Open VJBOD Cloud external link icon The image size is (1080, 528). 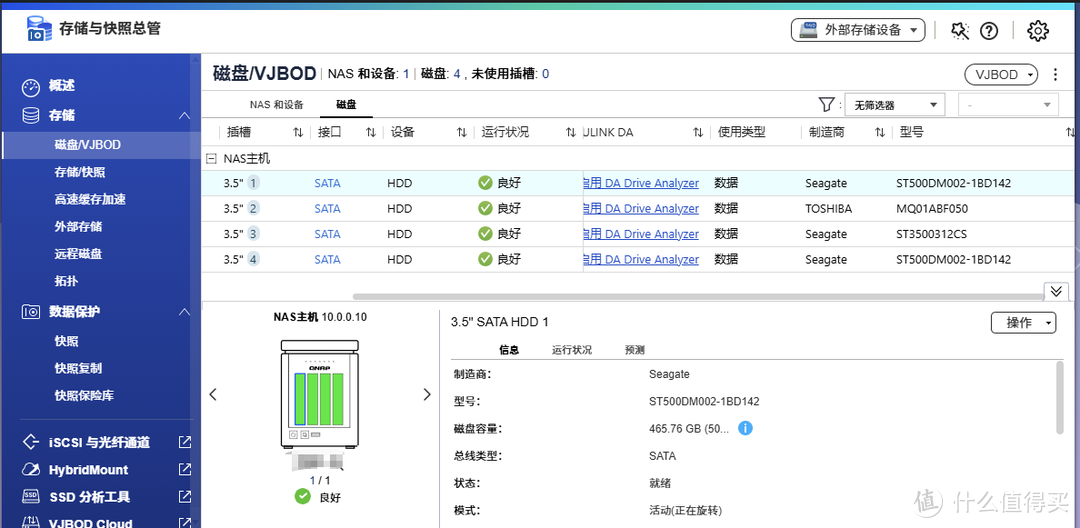click(185, 522)
